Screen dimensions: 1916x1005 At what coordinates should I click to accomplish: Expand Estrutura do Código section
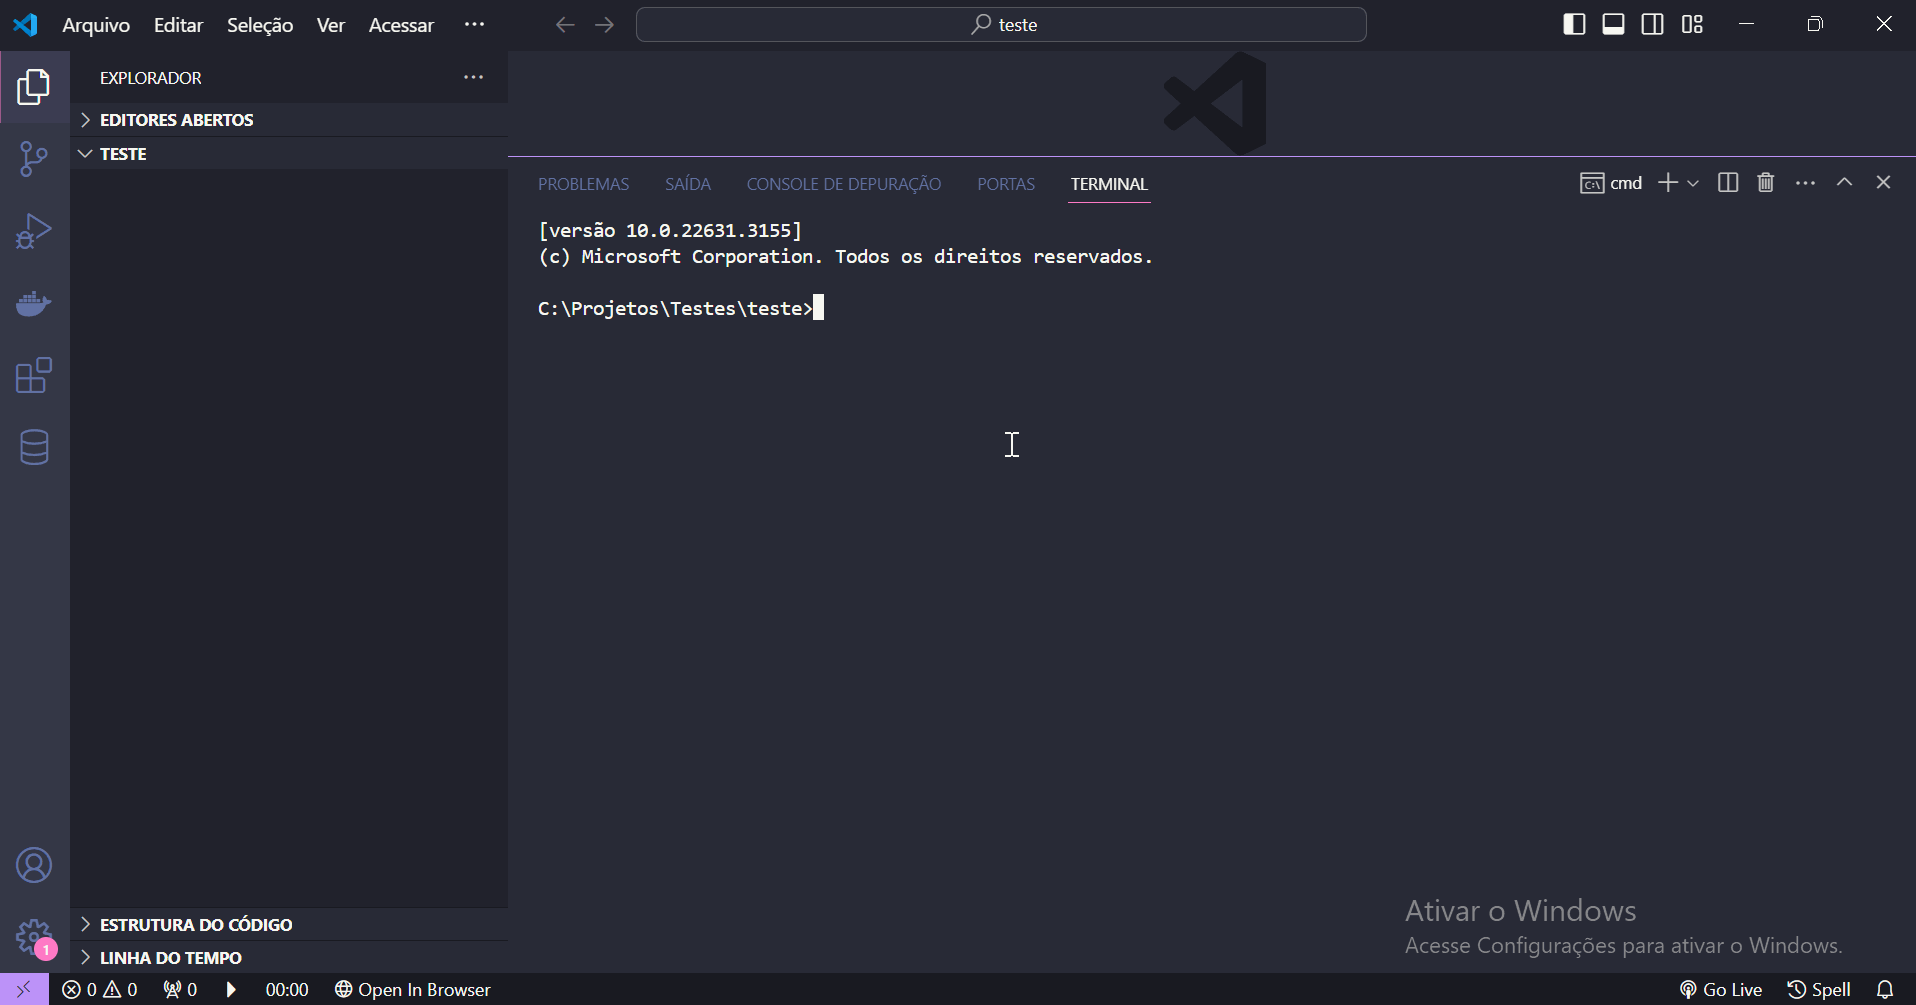[x=289, y=924]
